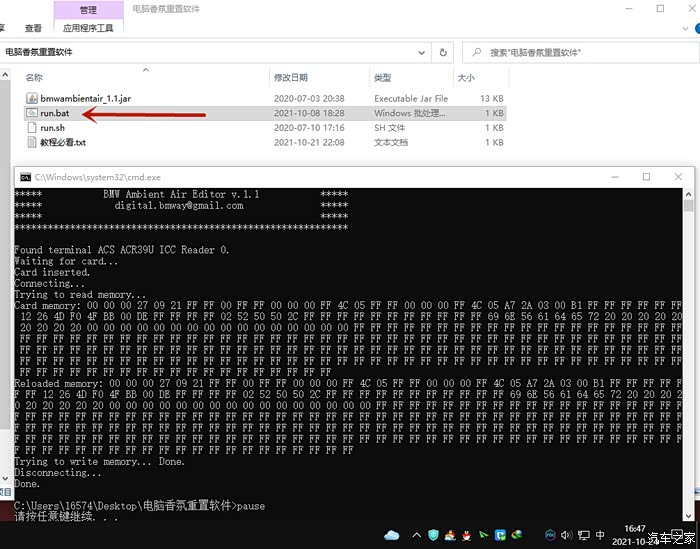This screenshot has width=700, height=549.
Task: Click the cmd.exe title bar icon
Action: 25,177
